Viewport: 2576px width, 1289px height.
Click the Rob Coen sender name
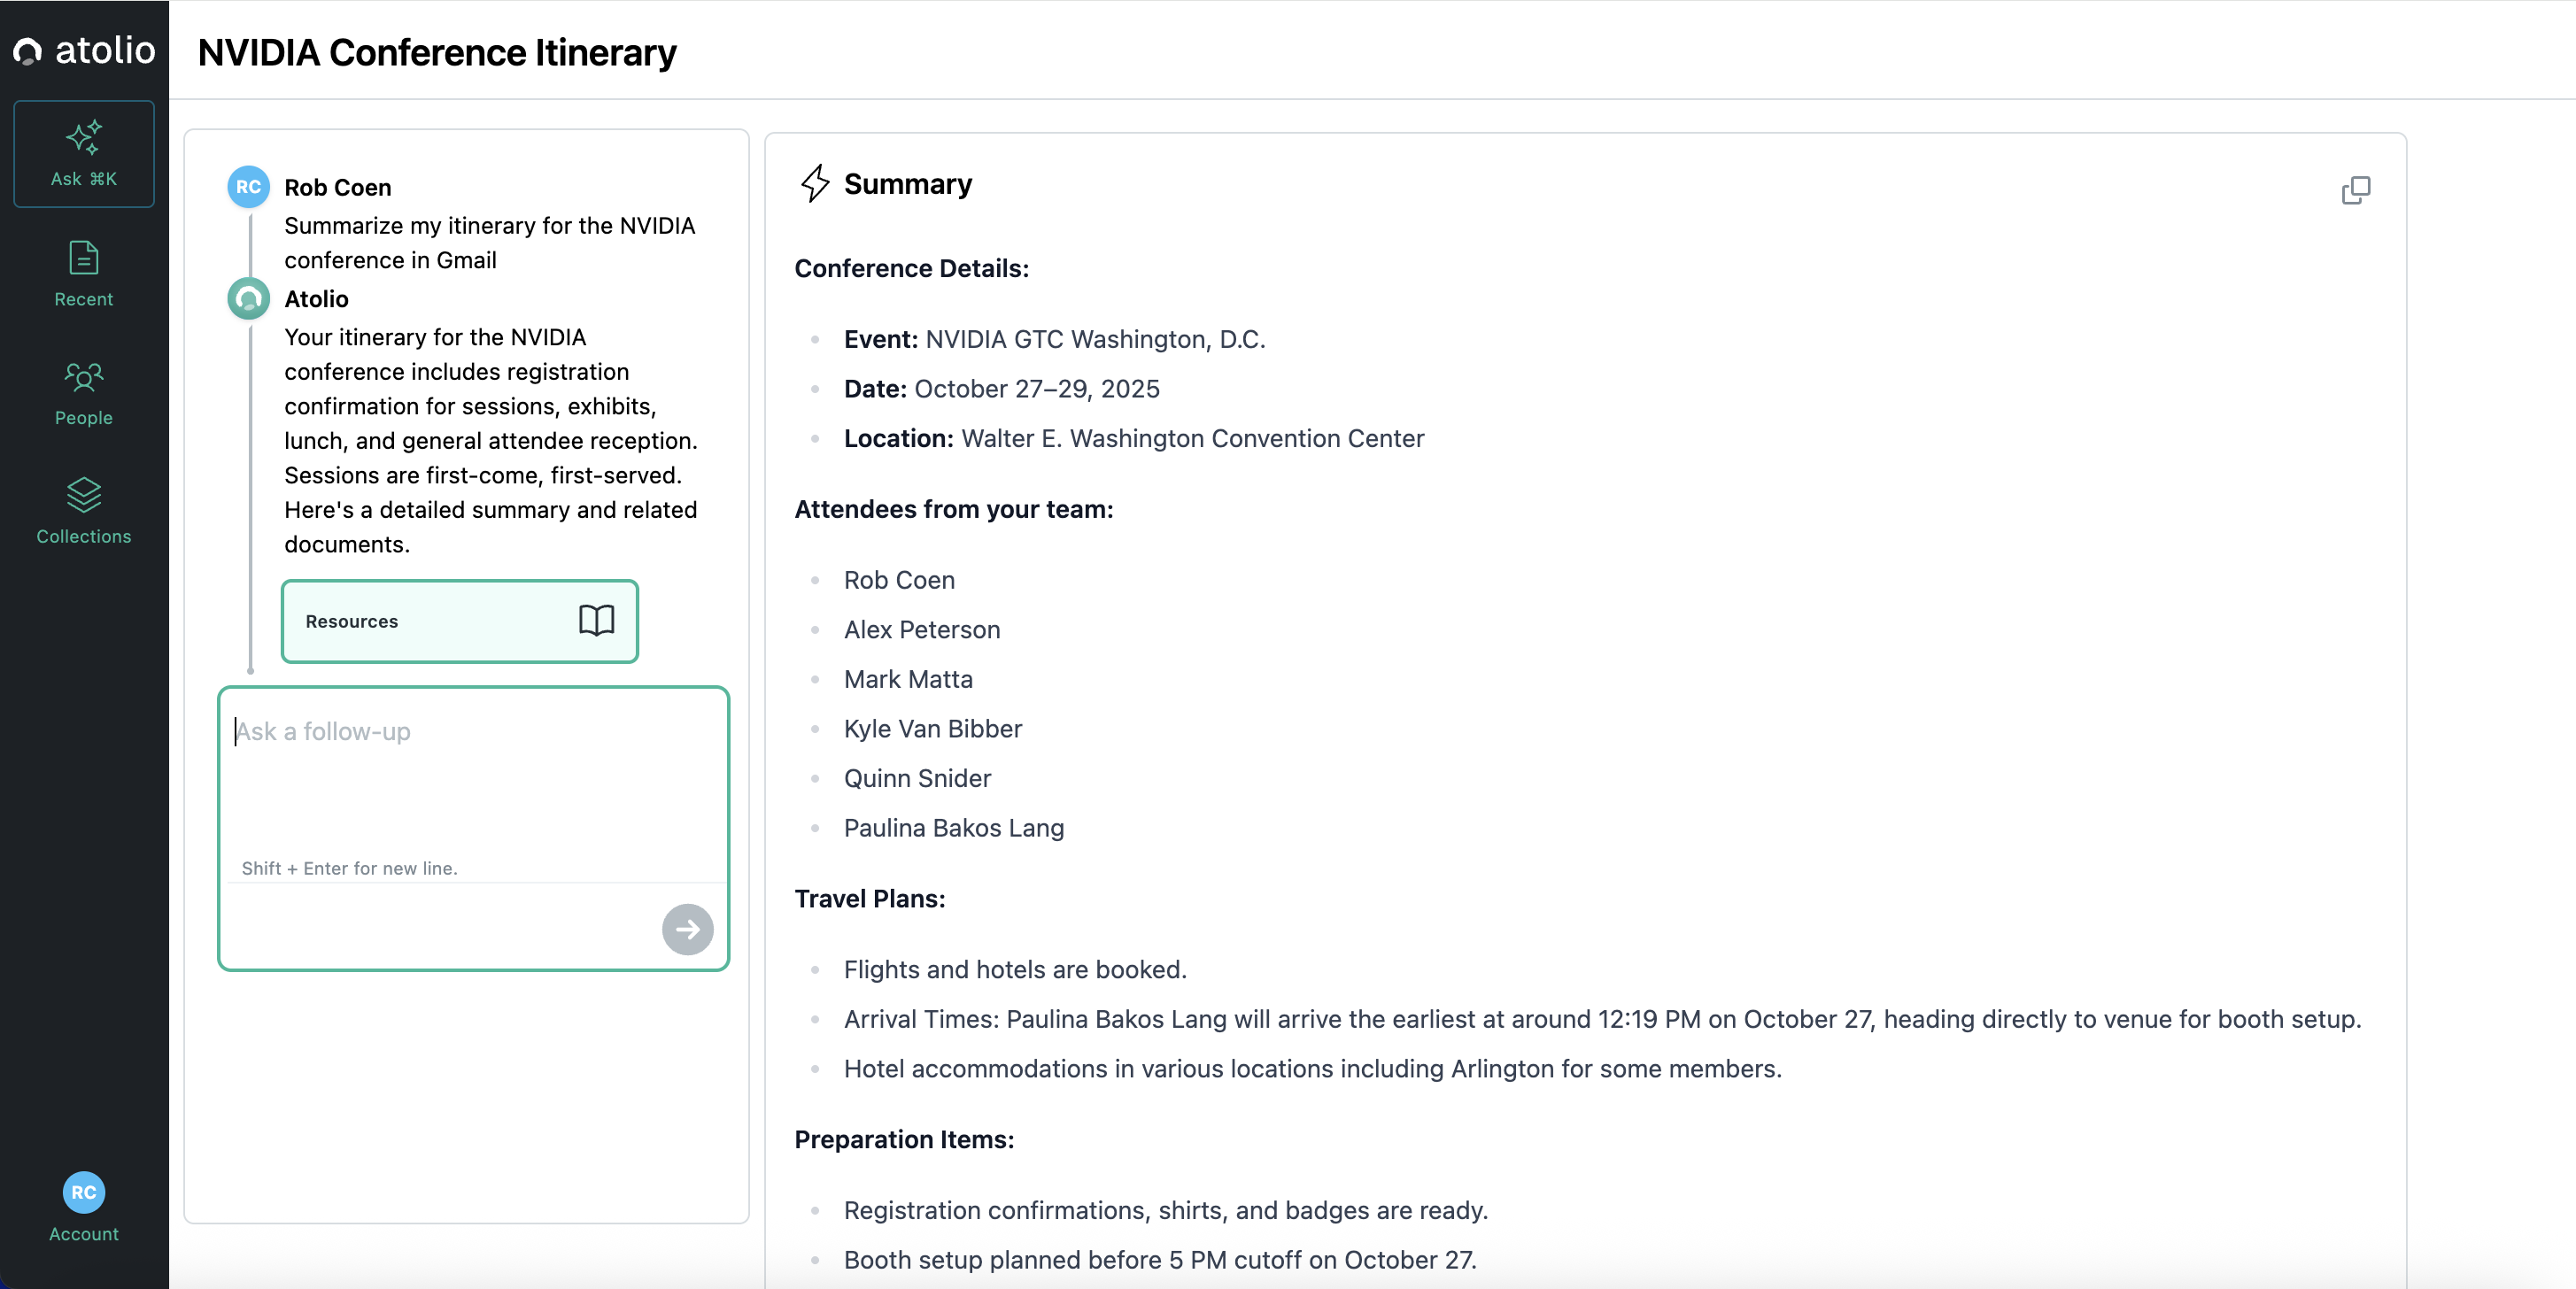pyautogui.click(x=337, y=187)
